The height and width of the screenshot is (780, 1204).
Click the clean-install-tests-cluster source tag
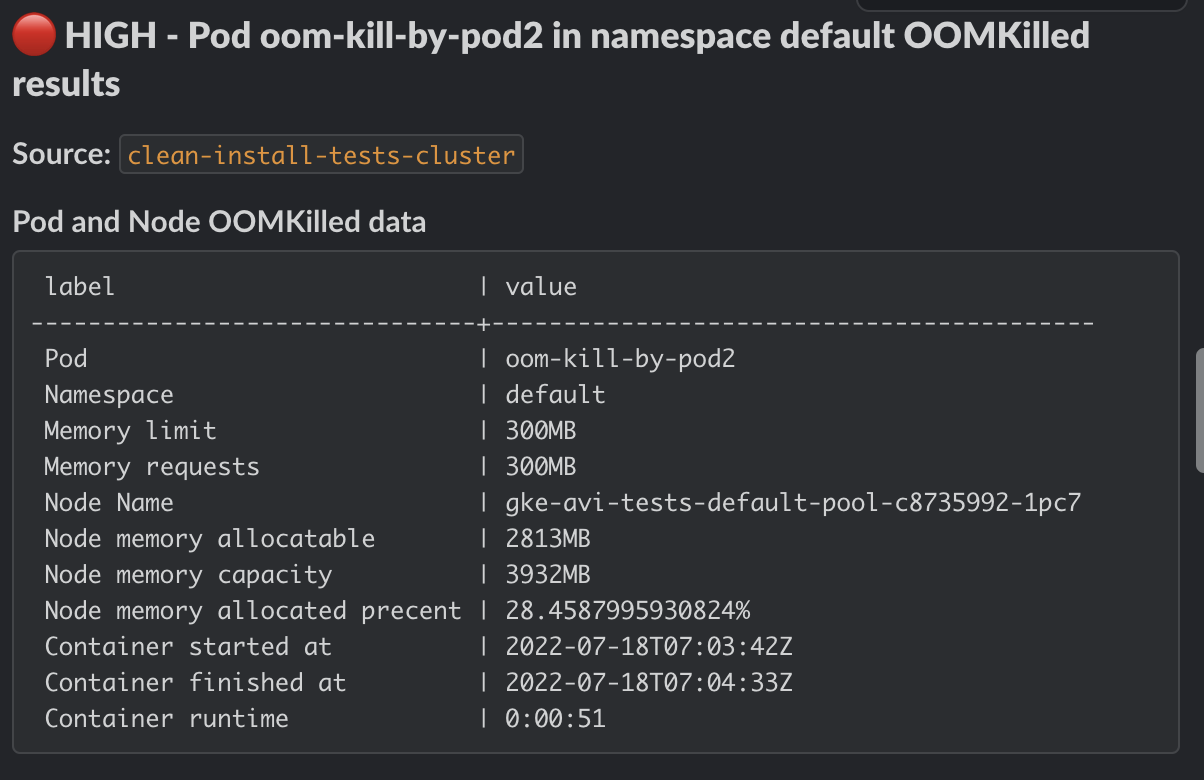[x=321, y=155]
